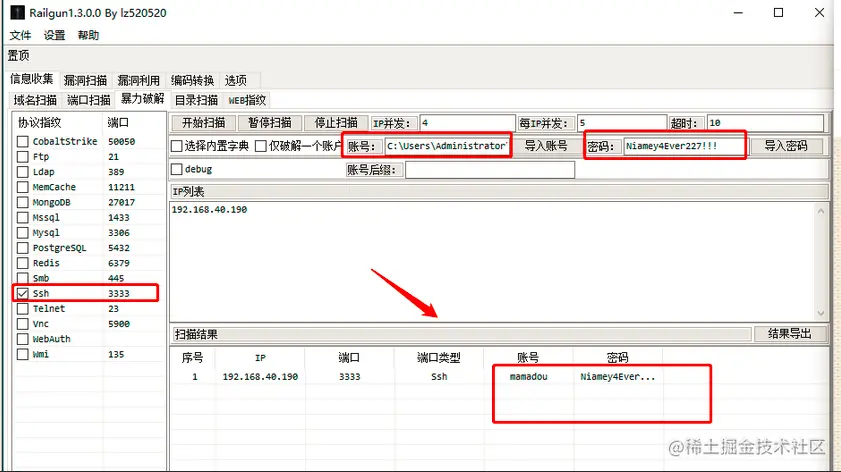Click the 停止扫描 stop scan button
Screen dimensions: 841x472
[x=336, y=123]
